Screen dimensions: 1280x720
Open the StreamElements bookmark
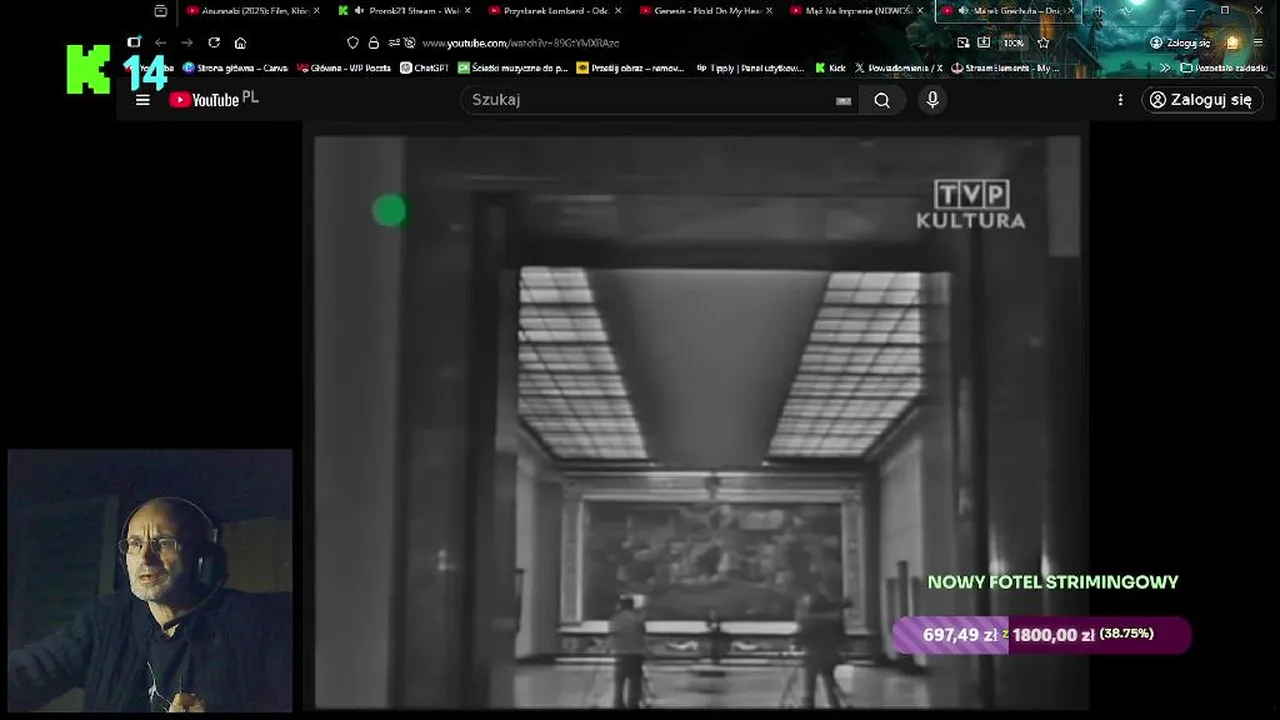click(x=1004, y=68)
